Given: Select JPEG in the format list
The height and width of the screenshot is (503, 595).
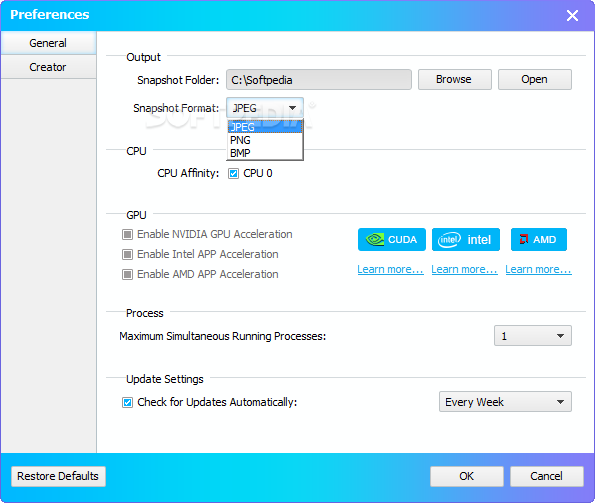Looking at the screenshot, I should [x=265, y=127].
